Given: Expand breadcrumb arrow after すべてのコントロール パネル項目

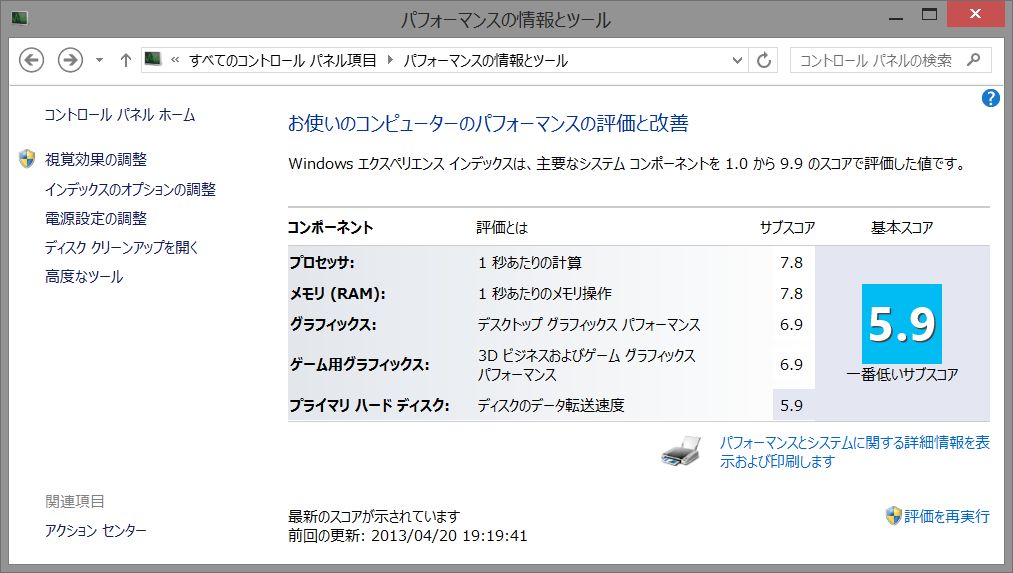Looking at the screenshot, I should point(390,60).
